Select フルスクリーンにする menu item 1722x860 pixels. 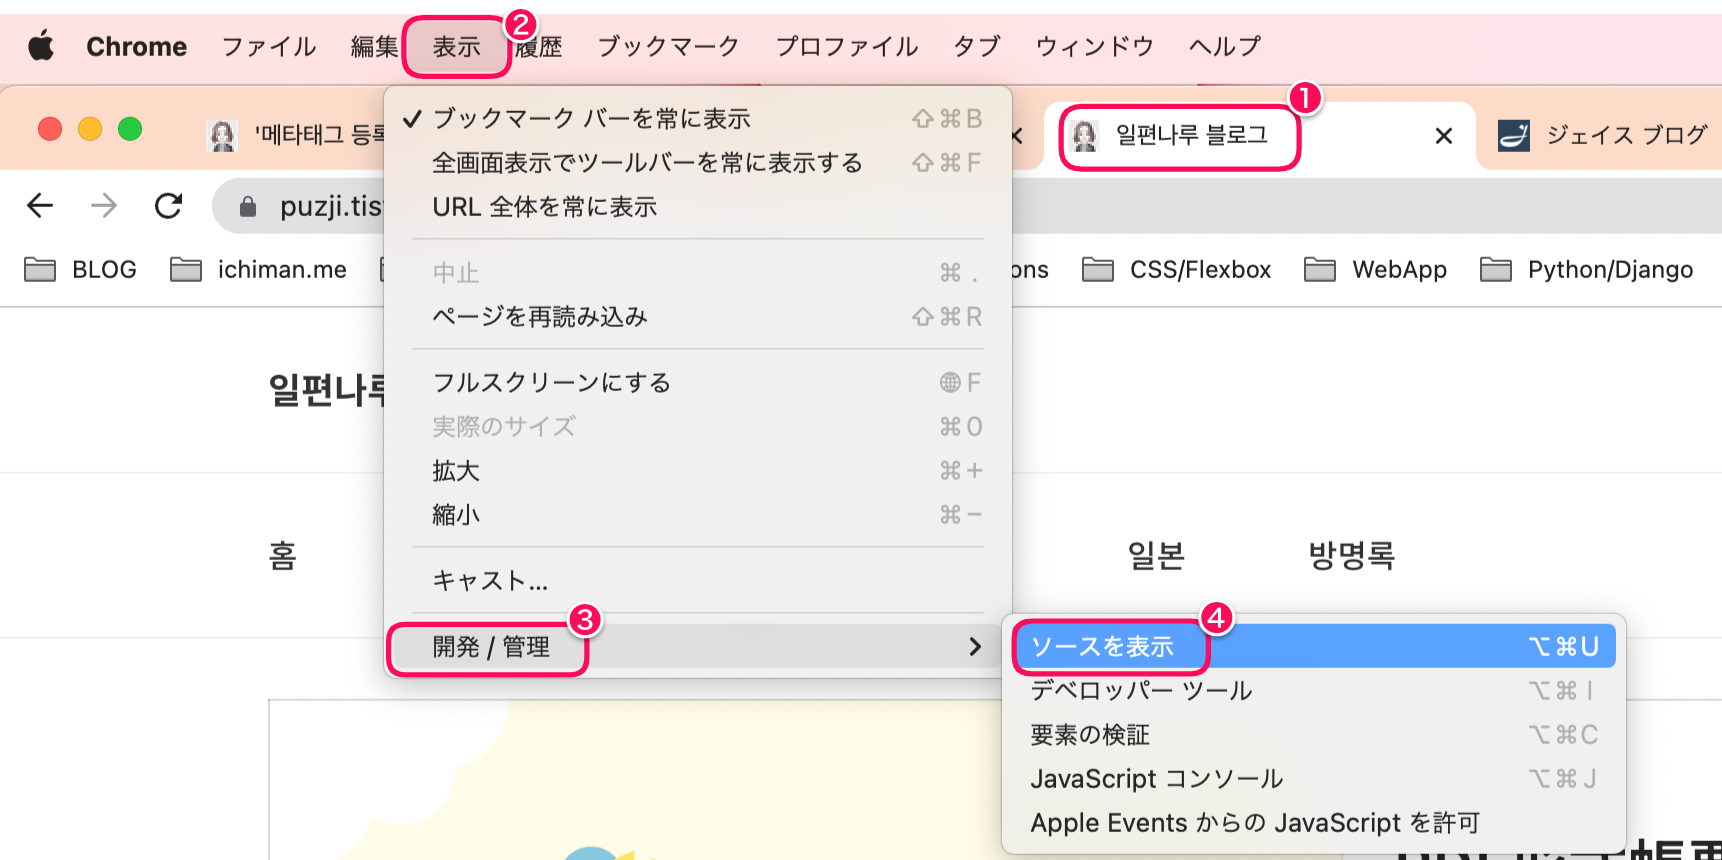tap(698, 383)
